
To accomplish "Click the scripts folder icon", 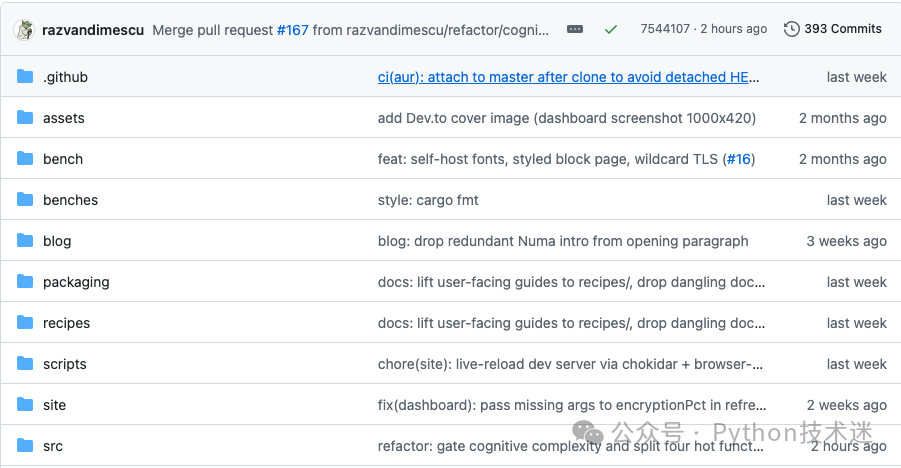I will coord(25,363).
